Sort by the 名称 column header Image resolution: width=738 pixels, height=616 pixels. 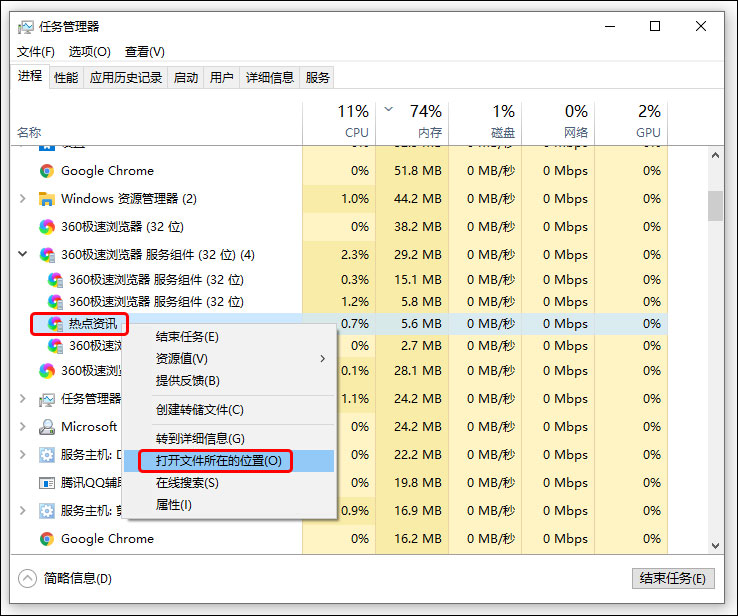tap(156, 122)
